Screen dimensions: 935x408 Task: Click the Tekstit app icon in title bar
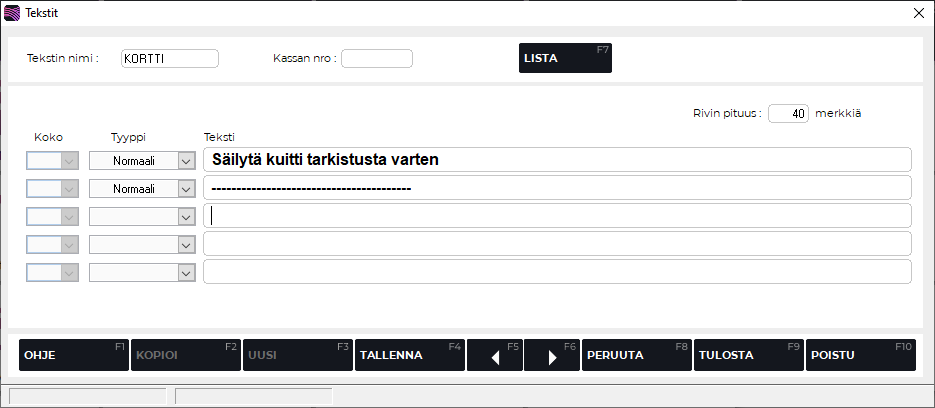[12, 13]
